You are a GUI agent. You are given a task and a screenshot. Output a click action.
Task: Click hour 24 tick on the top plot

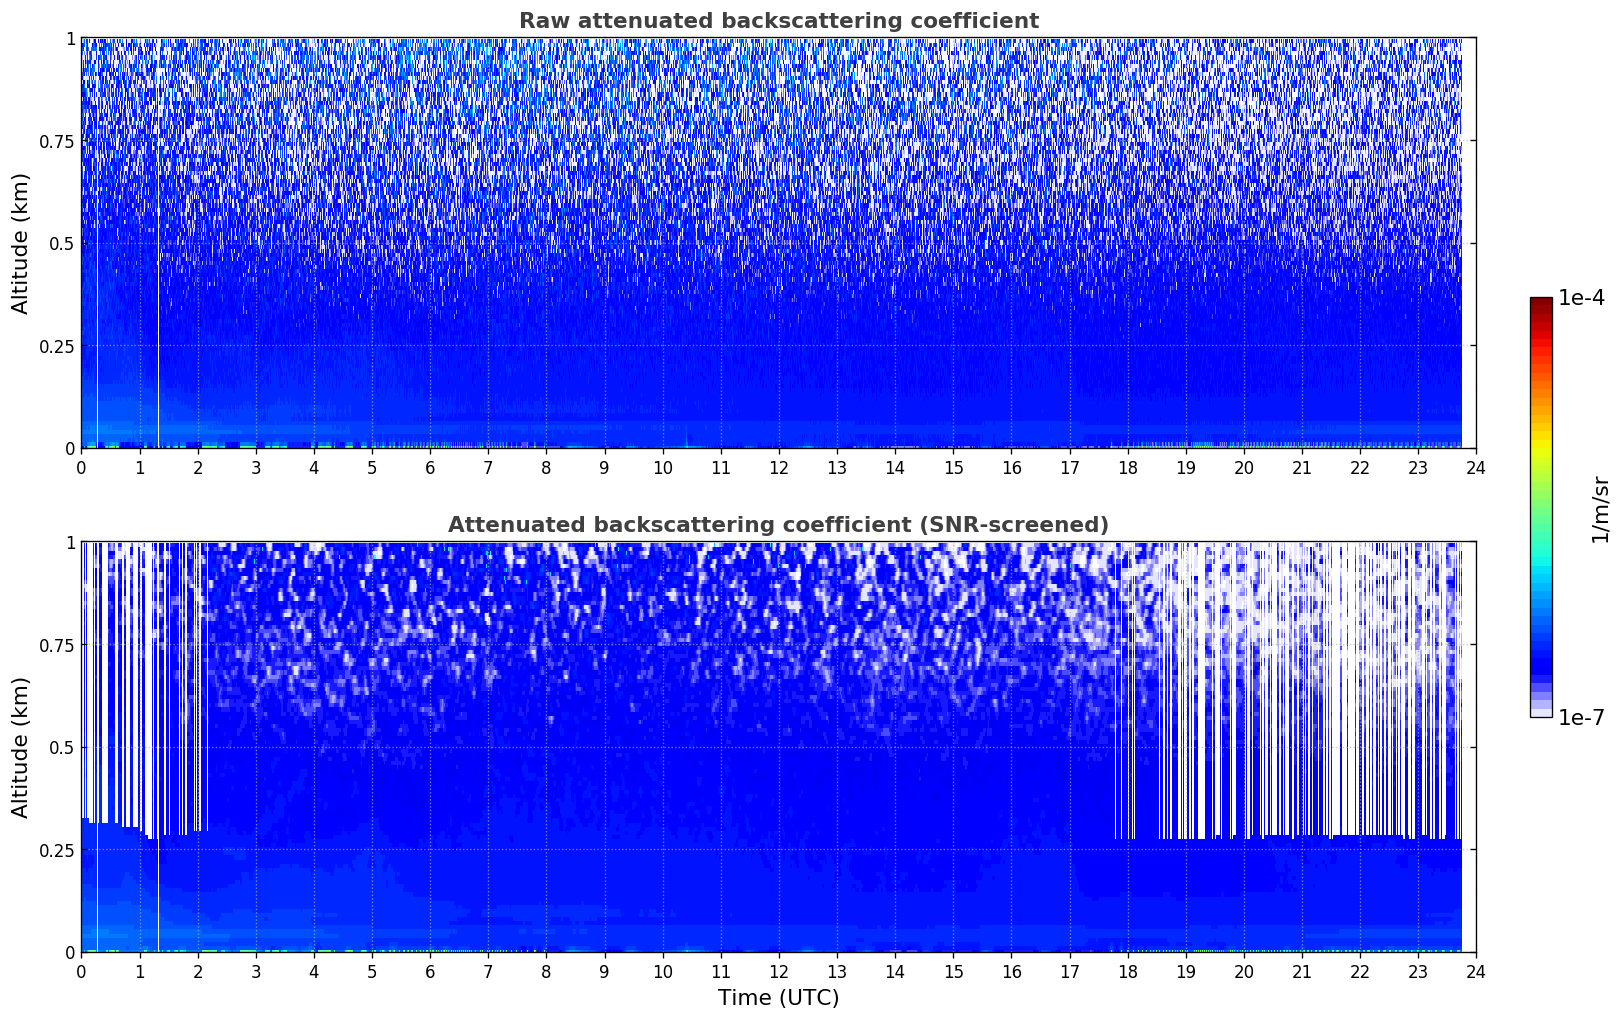pyautogui.click(x=1476, y=467)
